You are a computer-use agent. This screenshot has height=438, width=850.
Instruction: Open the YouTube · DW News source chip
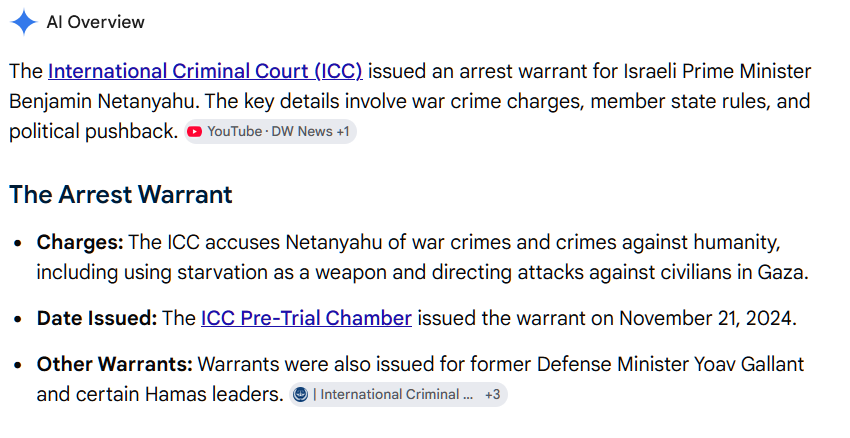click(270, 132)
